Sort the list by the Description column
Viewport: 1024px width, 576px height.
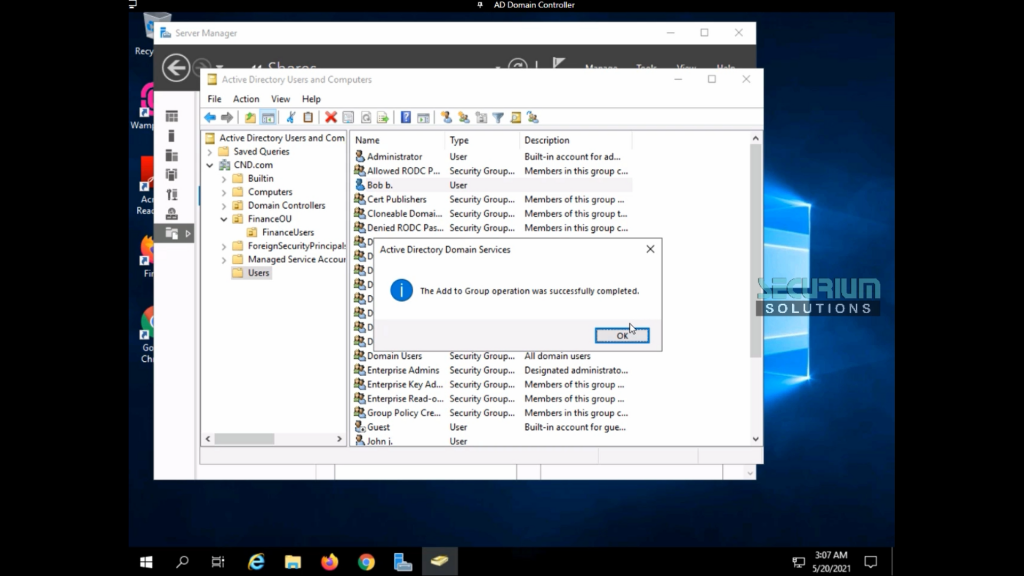(x=575, y=140)
